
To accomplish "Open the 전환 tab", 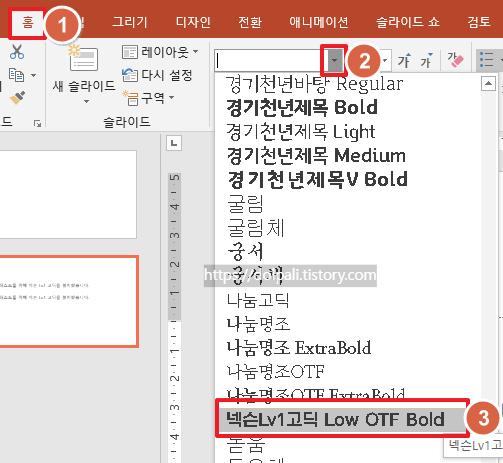I will point(250,22).
